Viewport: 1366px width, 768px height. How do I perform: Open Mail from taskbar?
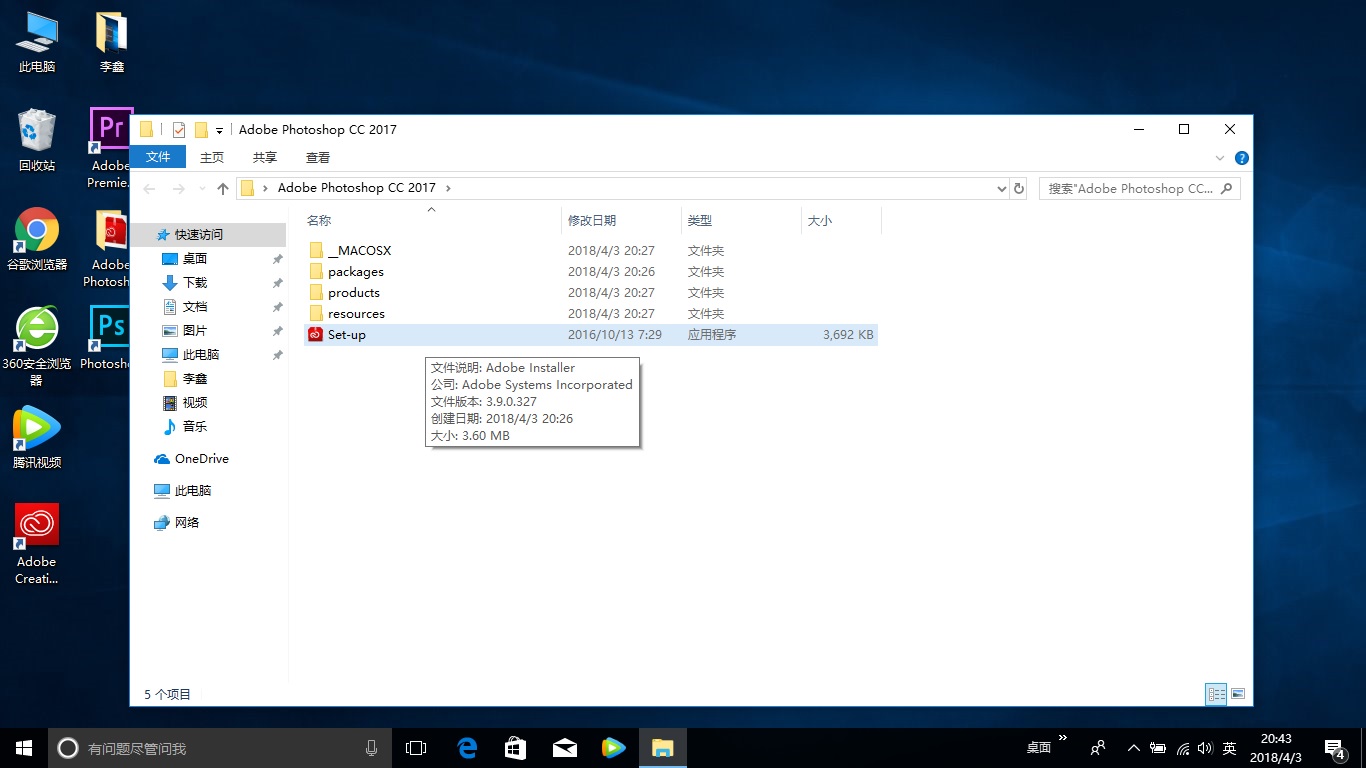[x=564, y=747]
